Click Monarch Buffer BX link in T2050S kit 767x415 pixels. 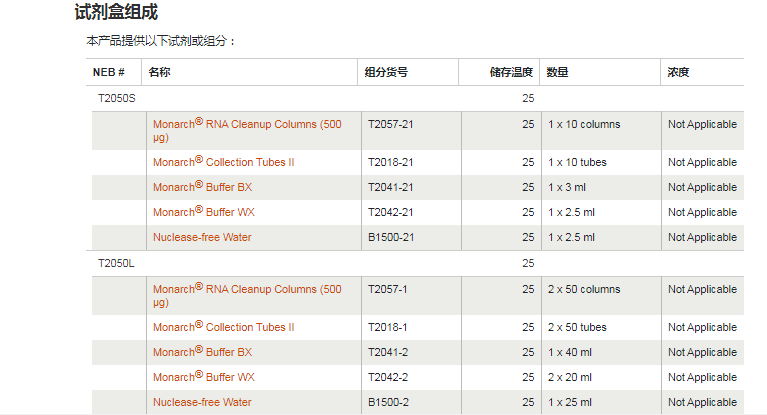click(202, 187)
